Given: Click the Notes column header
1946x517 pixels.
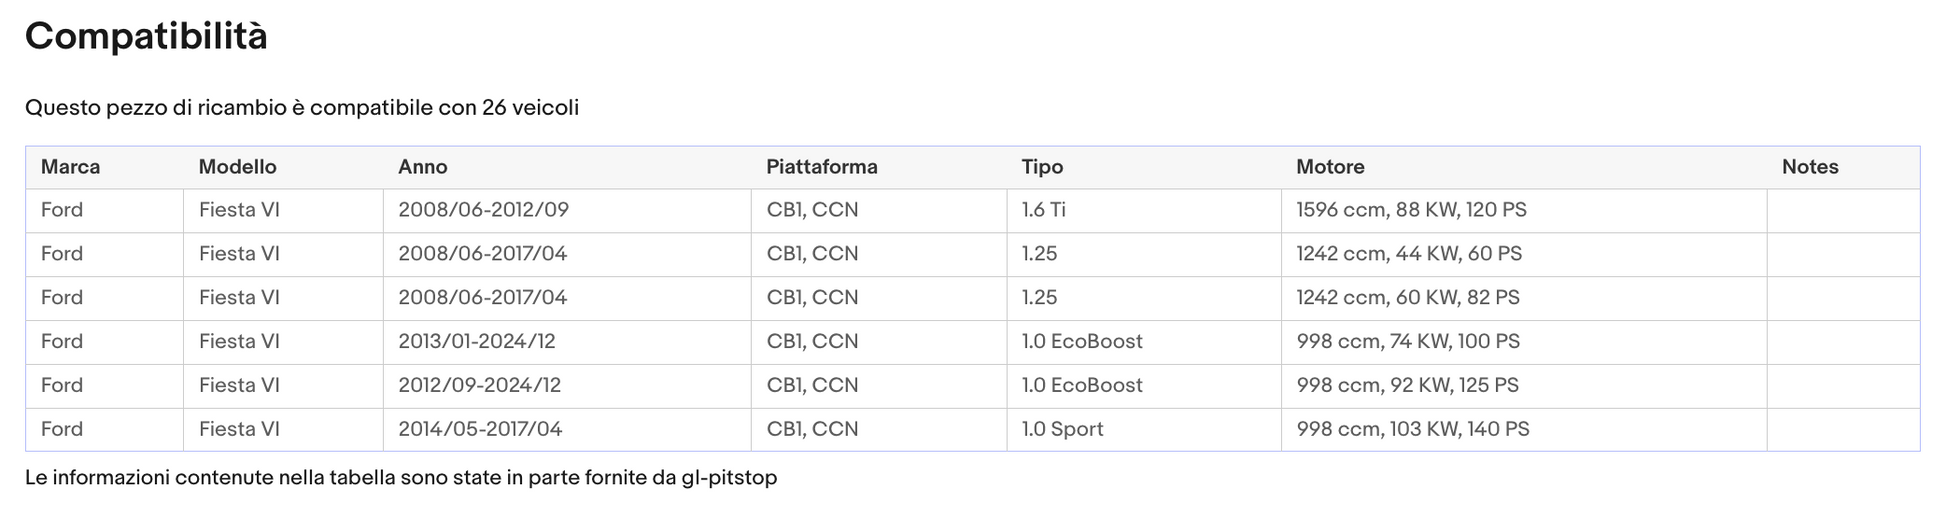Looking at the screenshot, I should 1843,167.
